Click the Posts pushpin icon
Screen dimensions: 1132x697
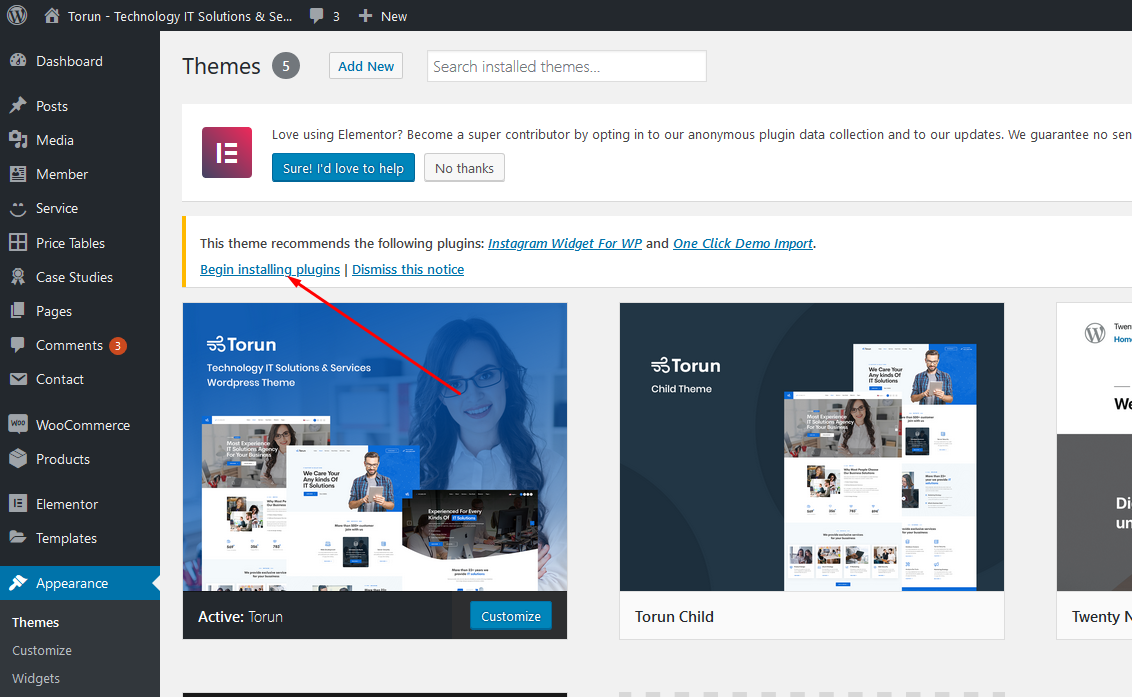[x=18, y=105]
